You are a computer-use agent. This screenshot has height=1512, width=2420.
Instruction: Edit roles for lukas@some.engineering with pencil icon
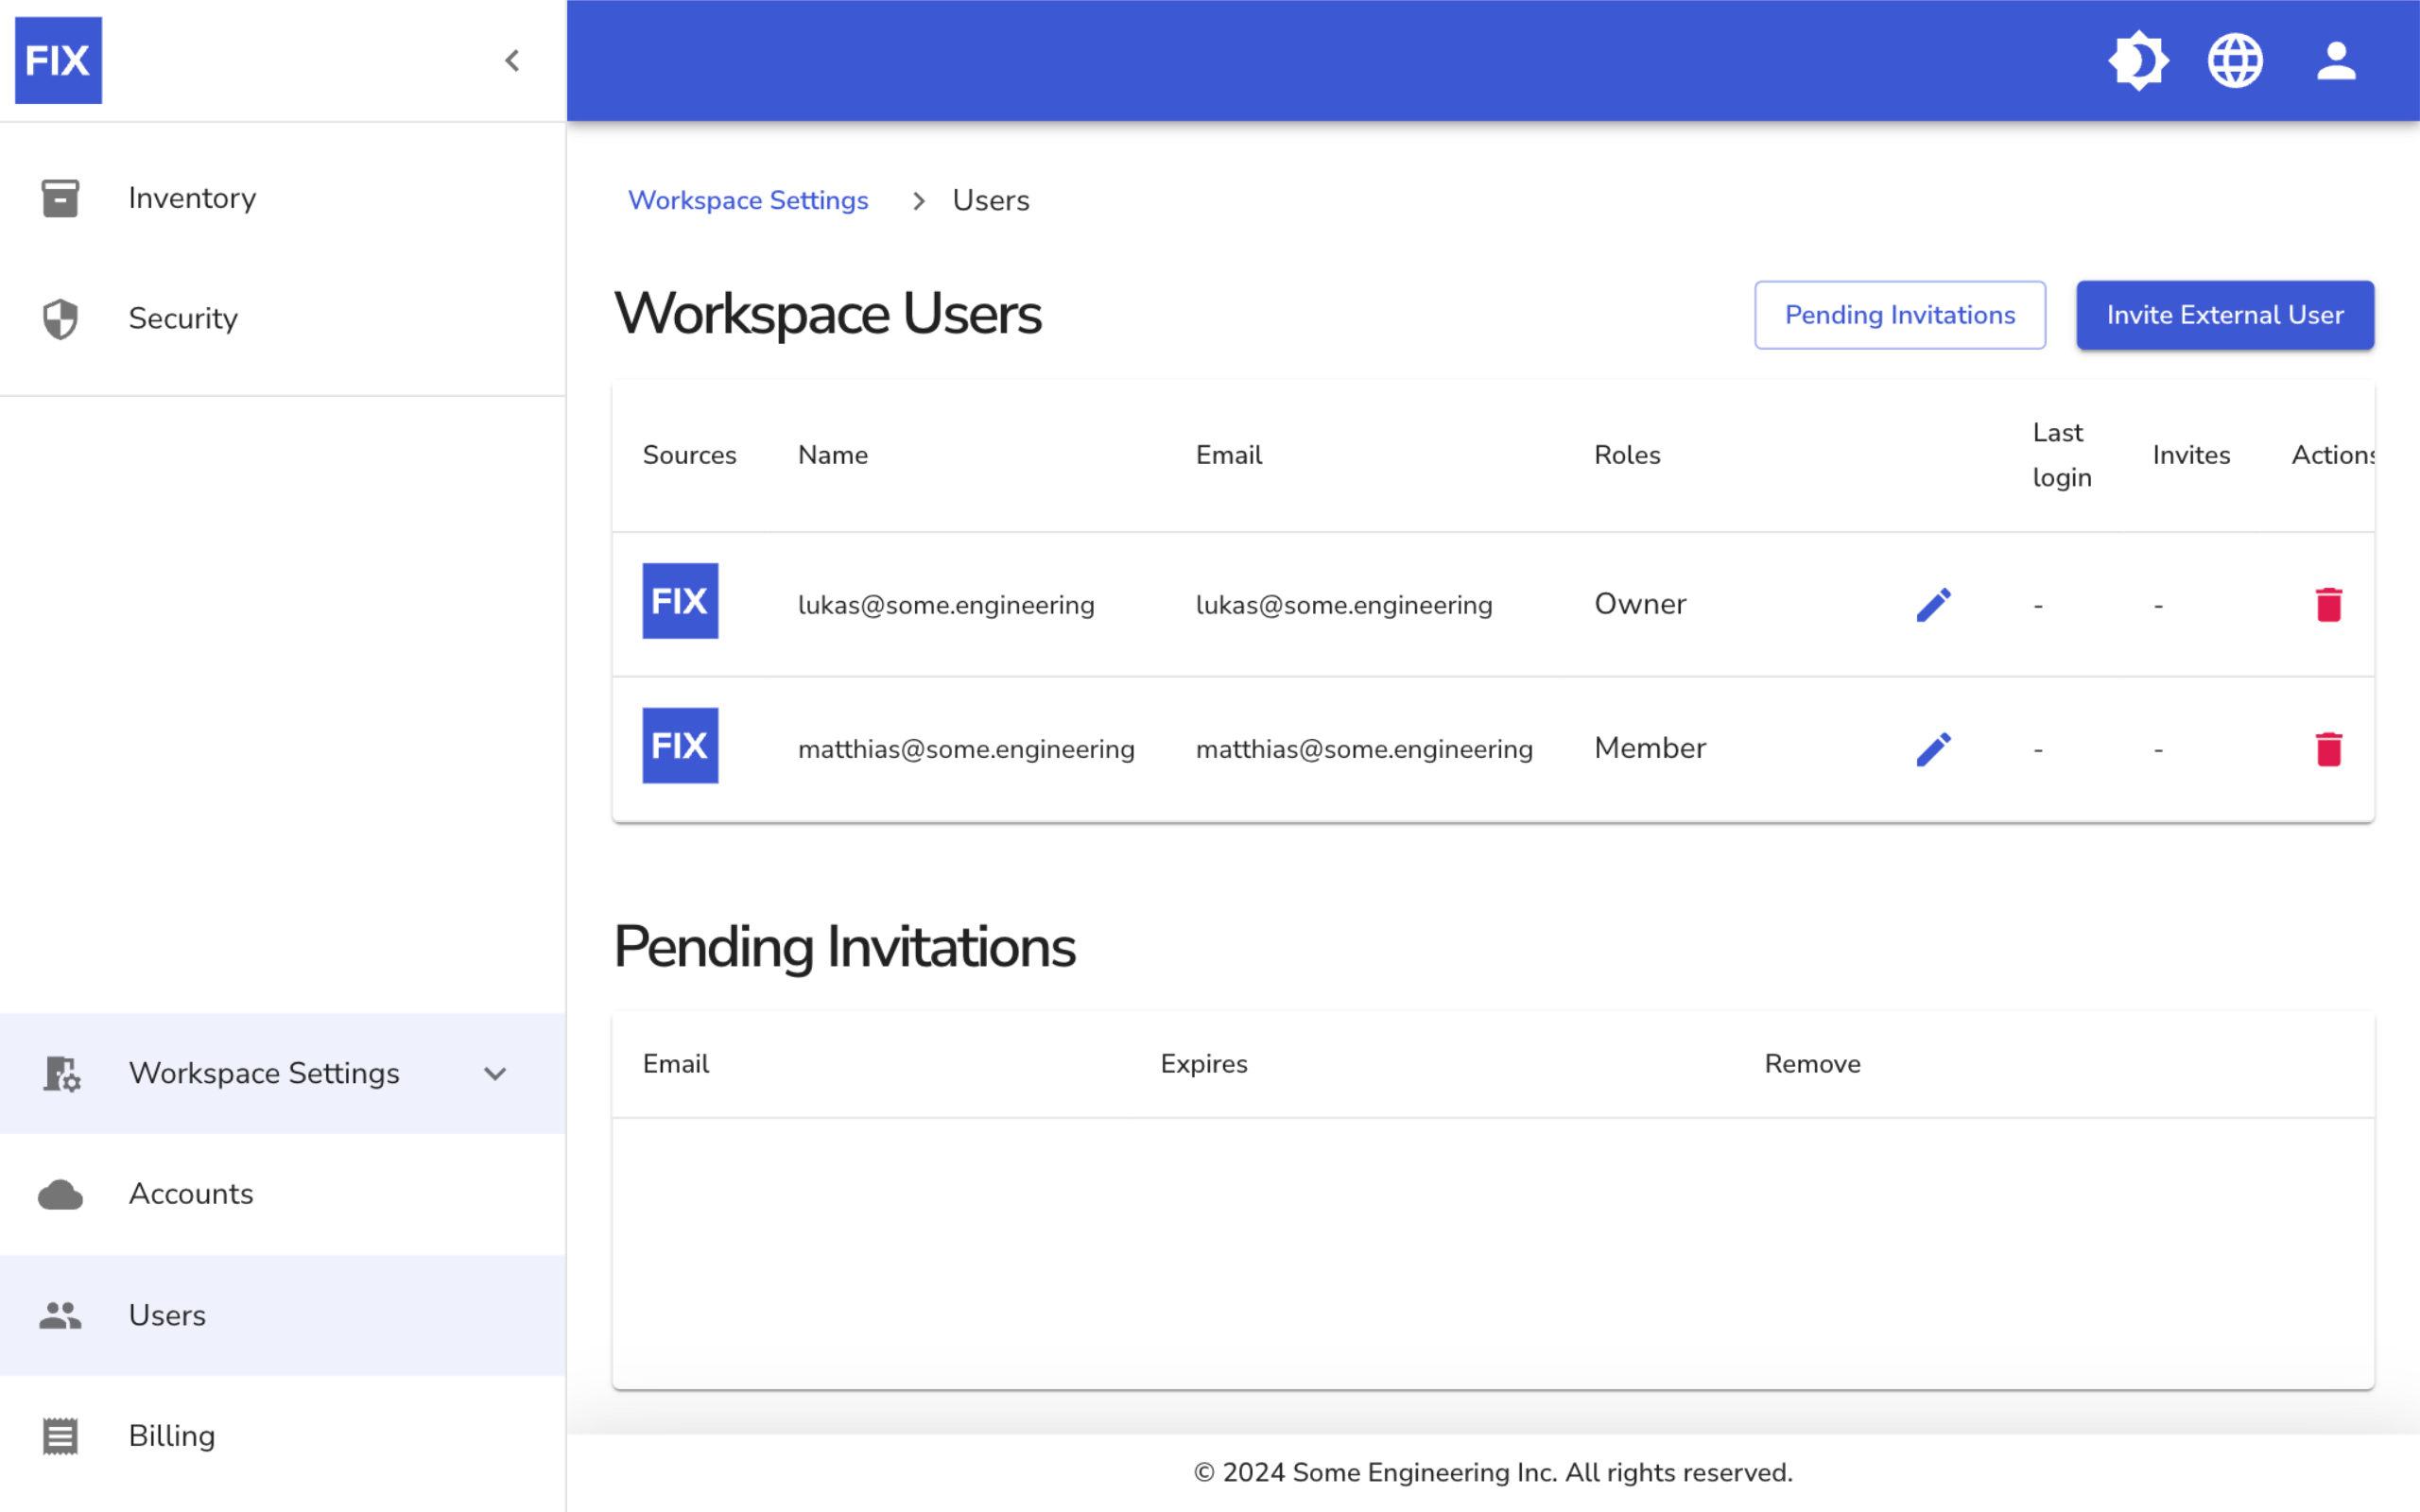[x=1934, y=604]
